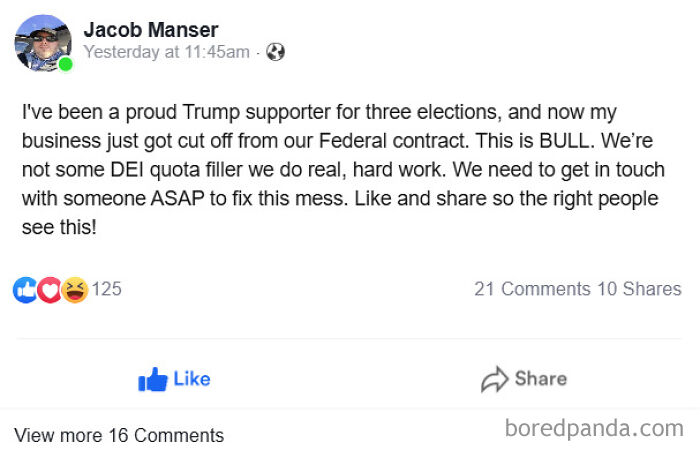Click the thumbs-up icon on the Like button
This screenshot has height=450, width=700.
153,379
